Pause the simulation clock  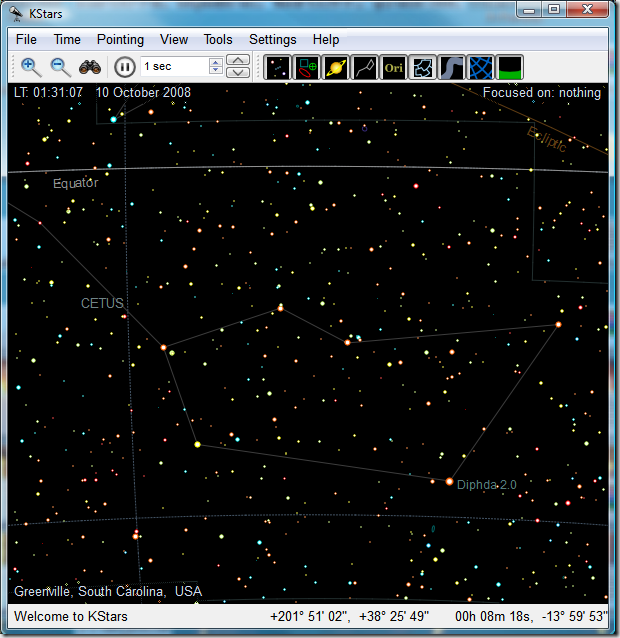(x=125, y=67)
